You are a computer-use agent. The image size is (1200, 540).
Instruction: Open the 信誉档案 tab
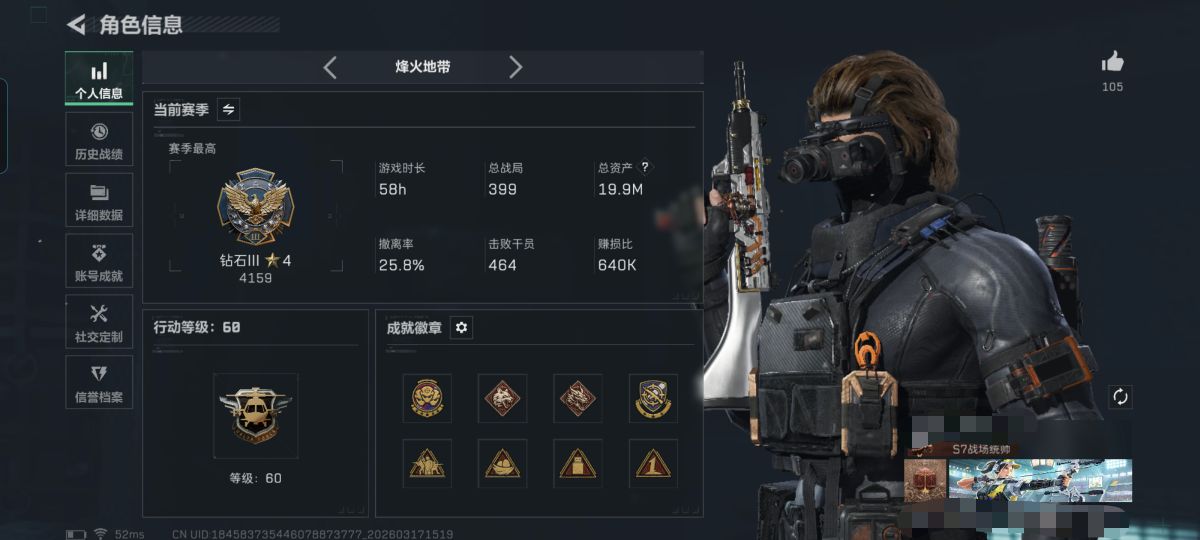click(99, 383)
